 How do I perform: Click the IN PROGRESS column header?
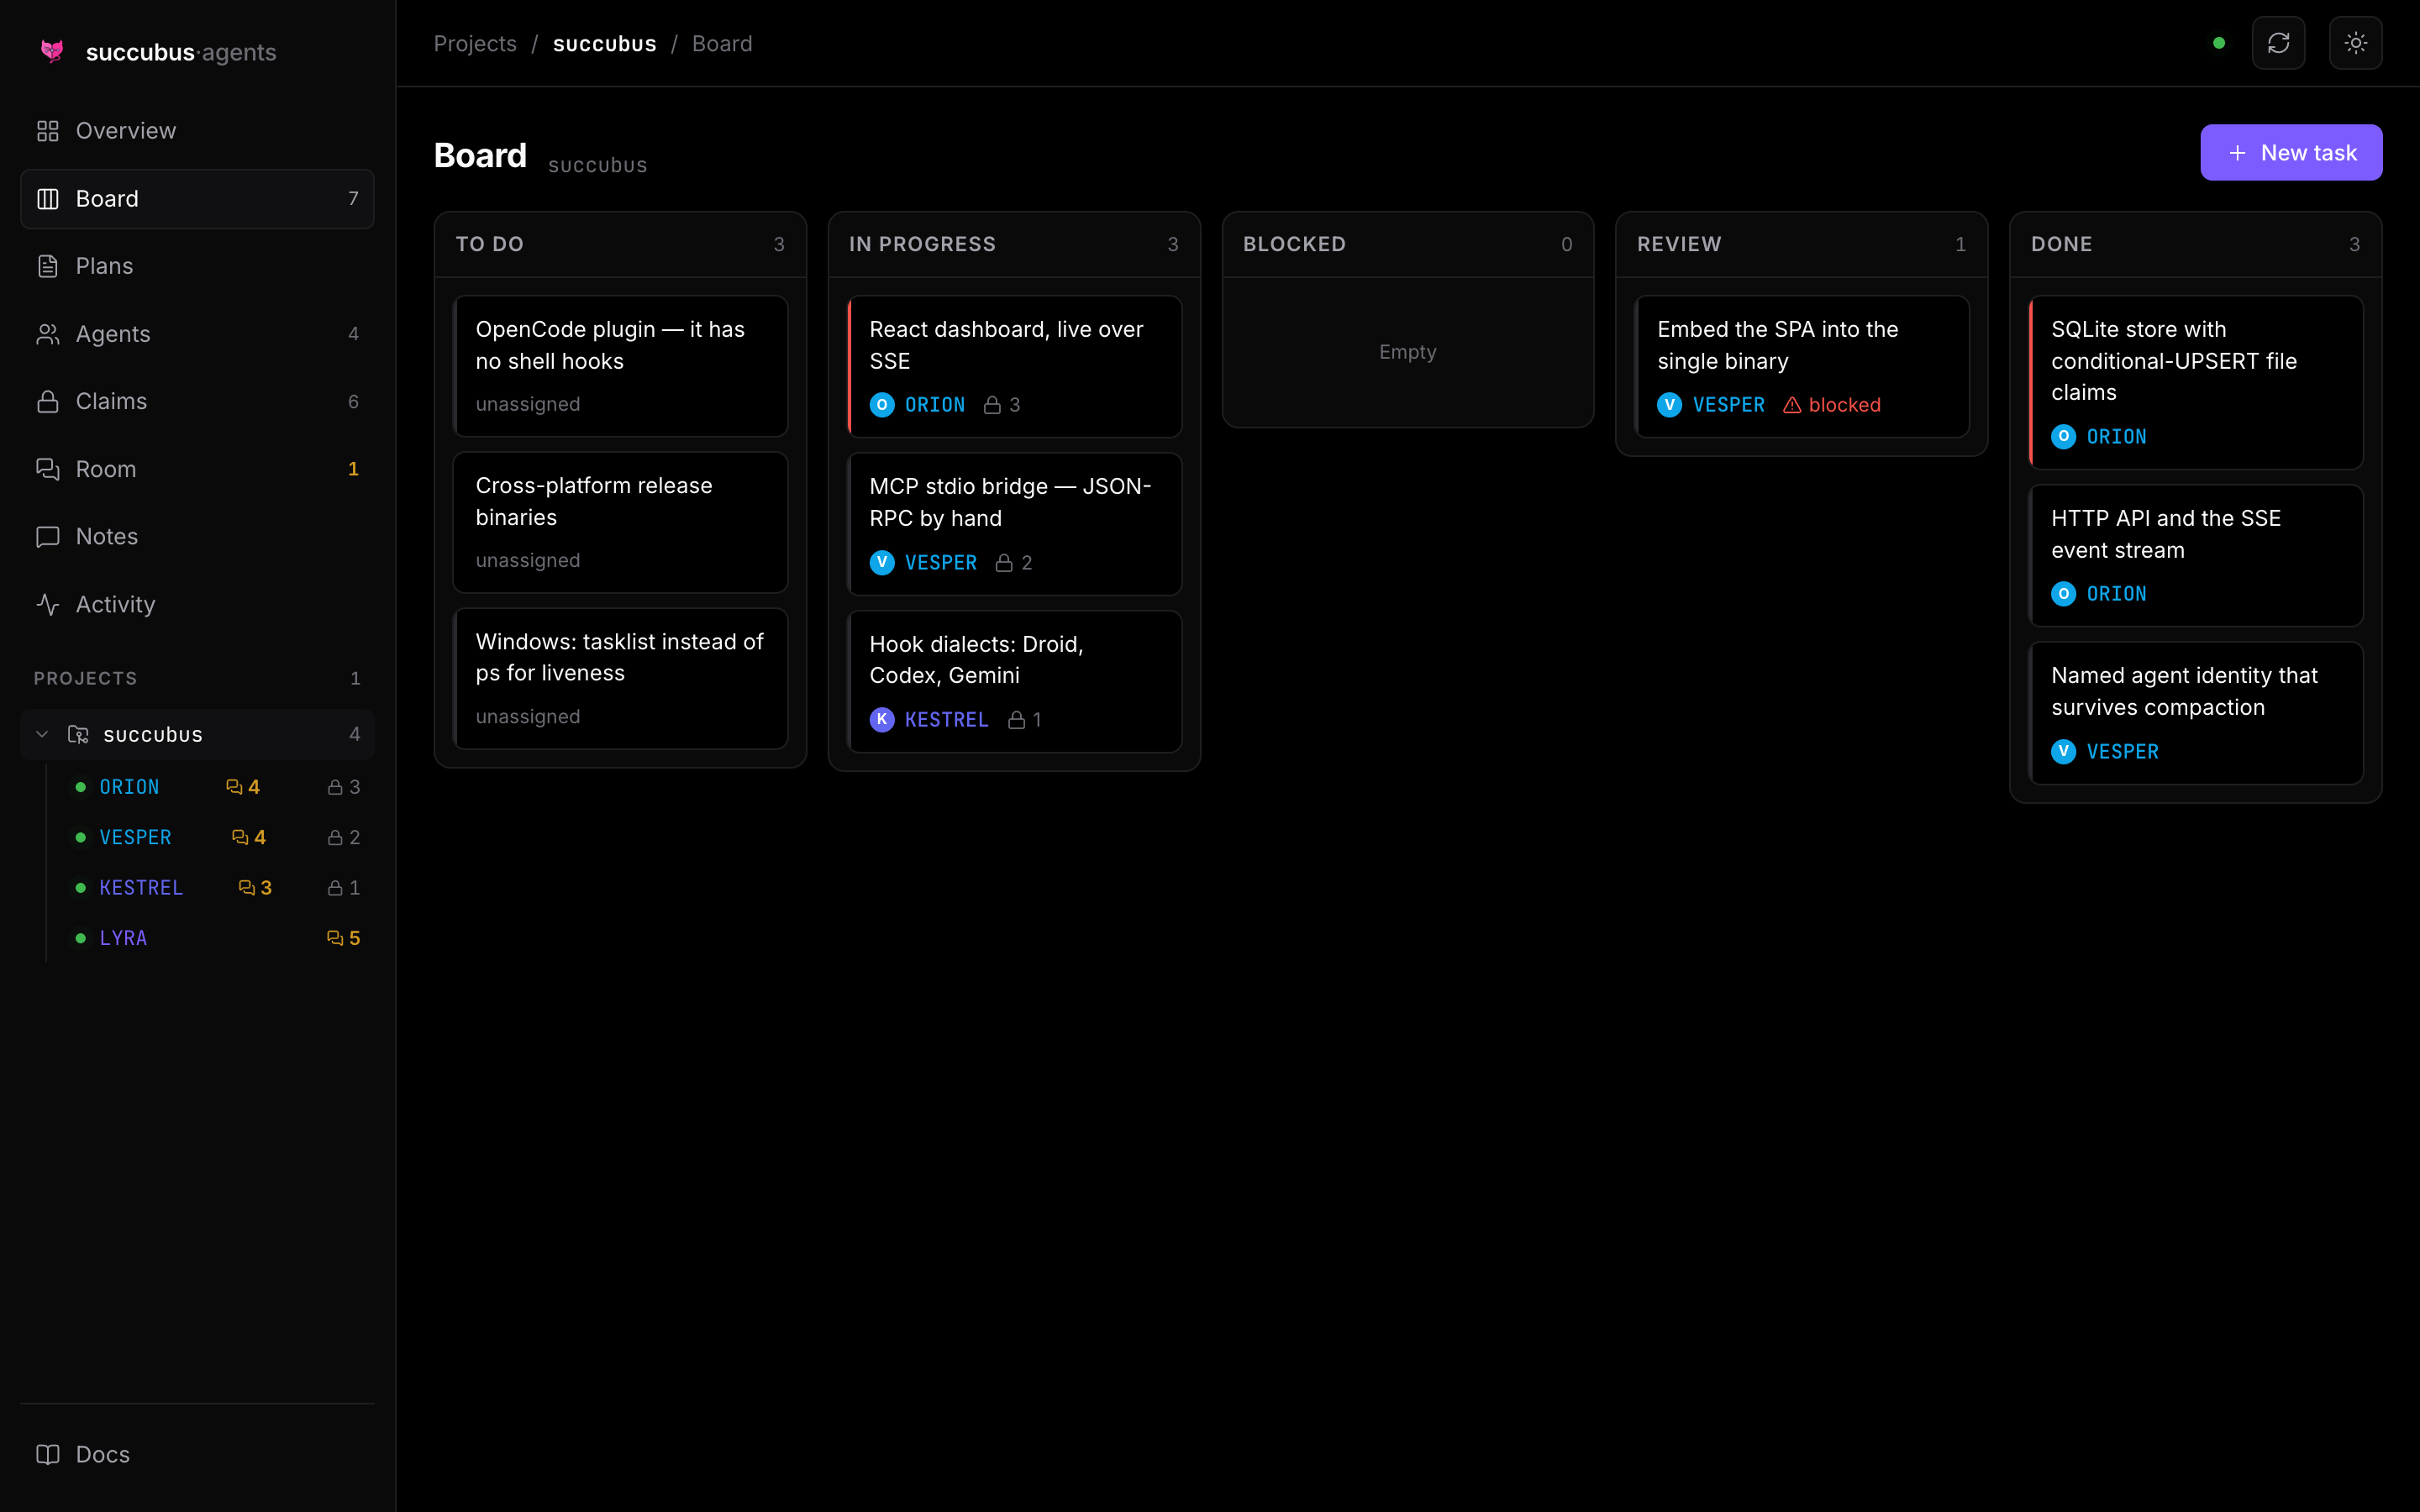coord(1014,244)
